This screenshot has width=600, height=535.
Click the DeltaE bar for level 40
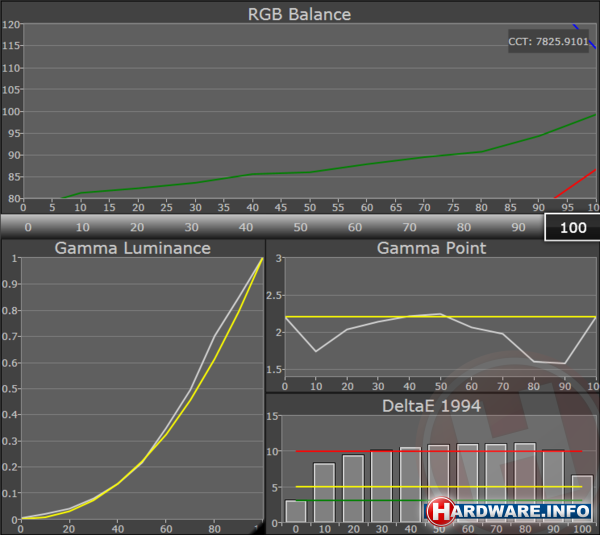(410, 485)
